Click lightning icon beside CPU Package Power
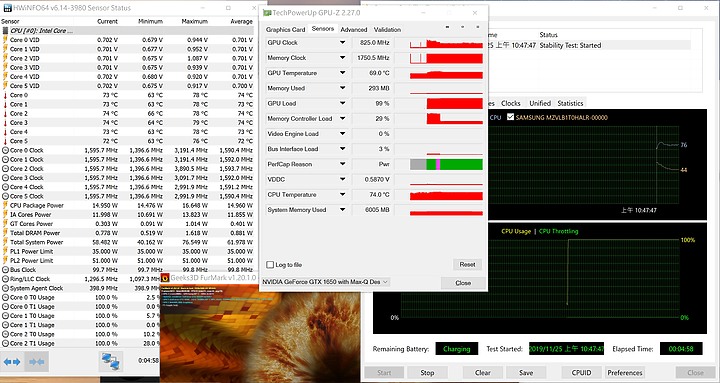720x383 pixels. 5,205
